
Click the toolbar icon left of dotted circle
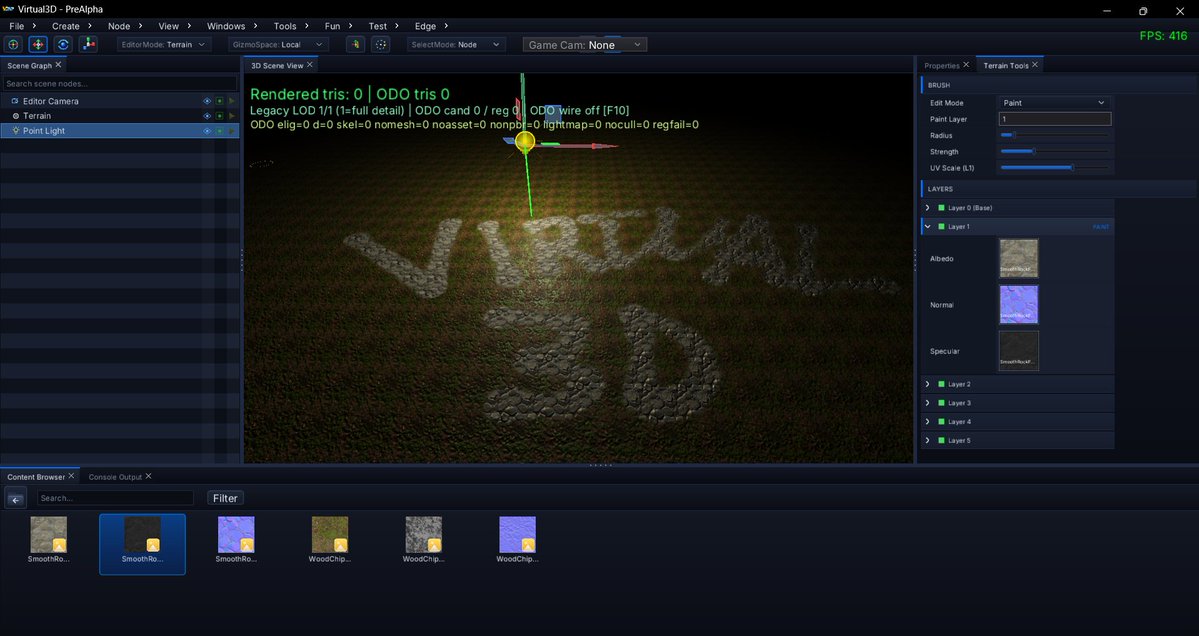click(x=356, y=44)
